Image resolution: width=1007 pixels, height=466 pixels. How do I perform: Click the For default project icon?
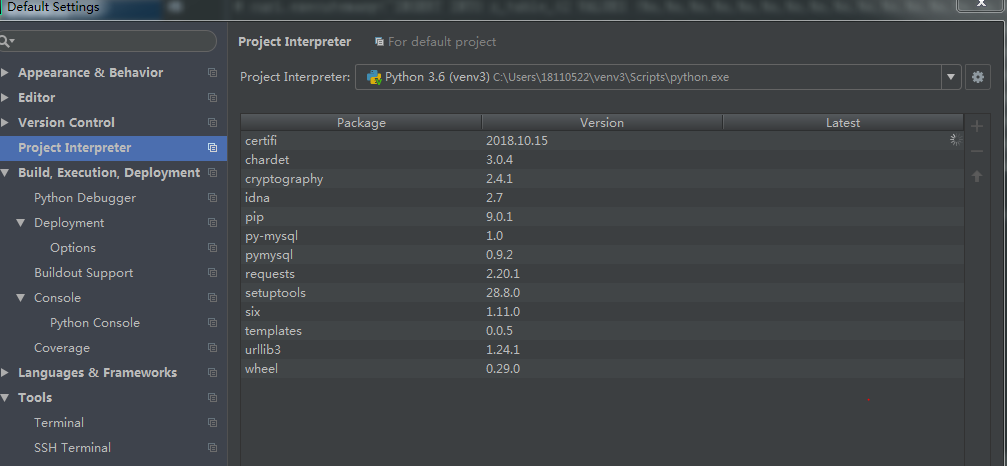pos(380,42)
